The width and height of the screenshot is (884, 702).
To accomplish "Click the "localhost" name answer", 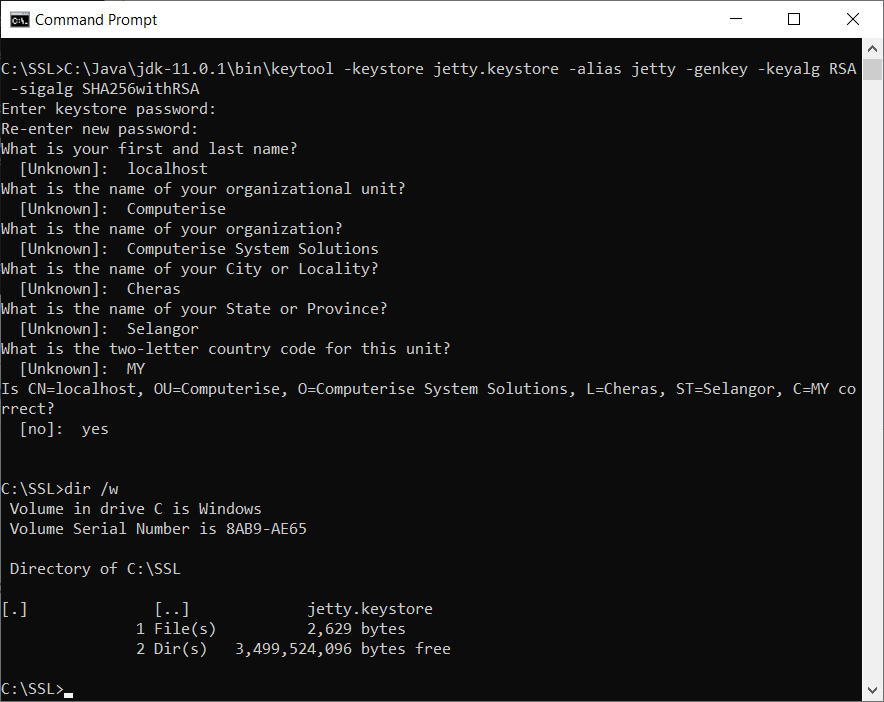I will [167, 169].
